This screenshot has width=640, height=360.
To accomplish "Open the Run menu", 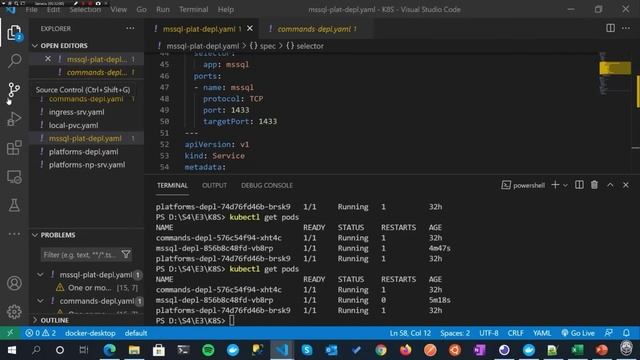I will pos(162,9).
